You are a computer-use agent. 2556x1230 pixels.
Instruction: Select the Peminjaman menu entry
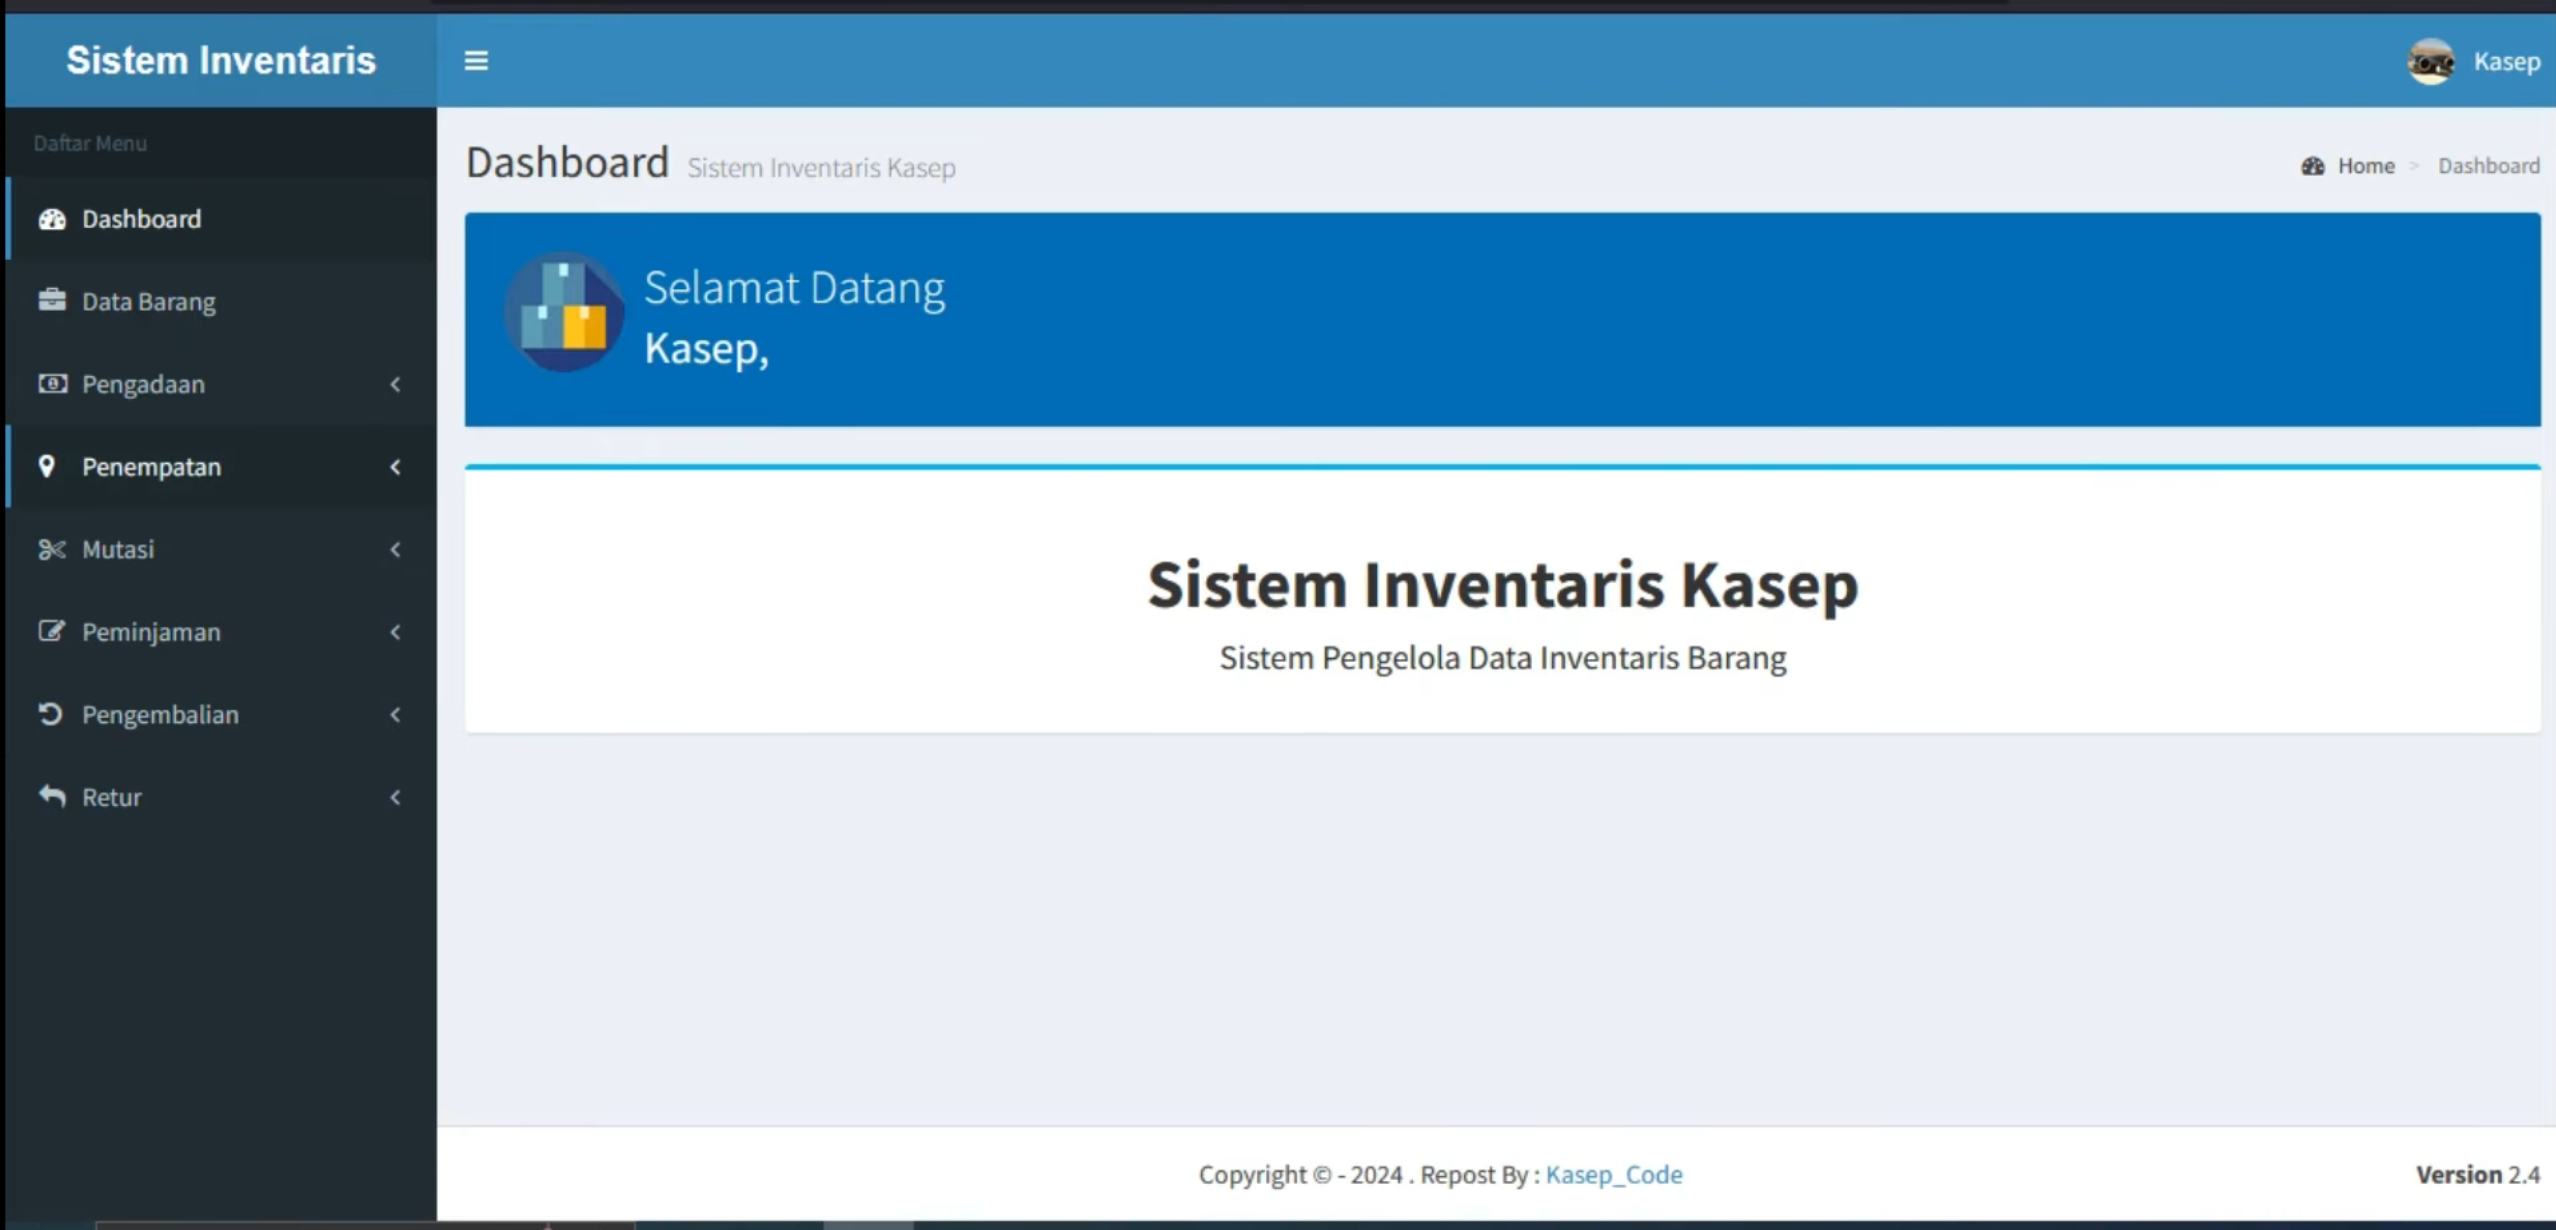(x=221, y=631)
